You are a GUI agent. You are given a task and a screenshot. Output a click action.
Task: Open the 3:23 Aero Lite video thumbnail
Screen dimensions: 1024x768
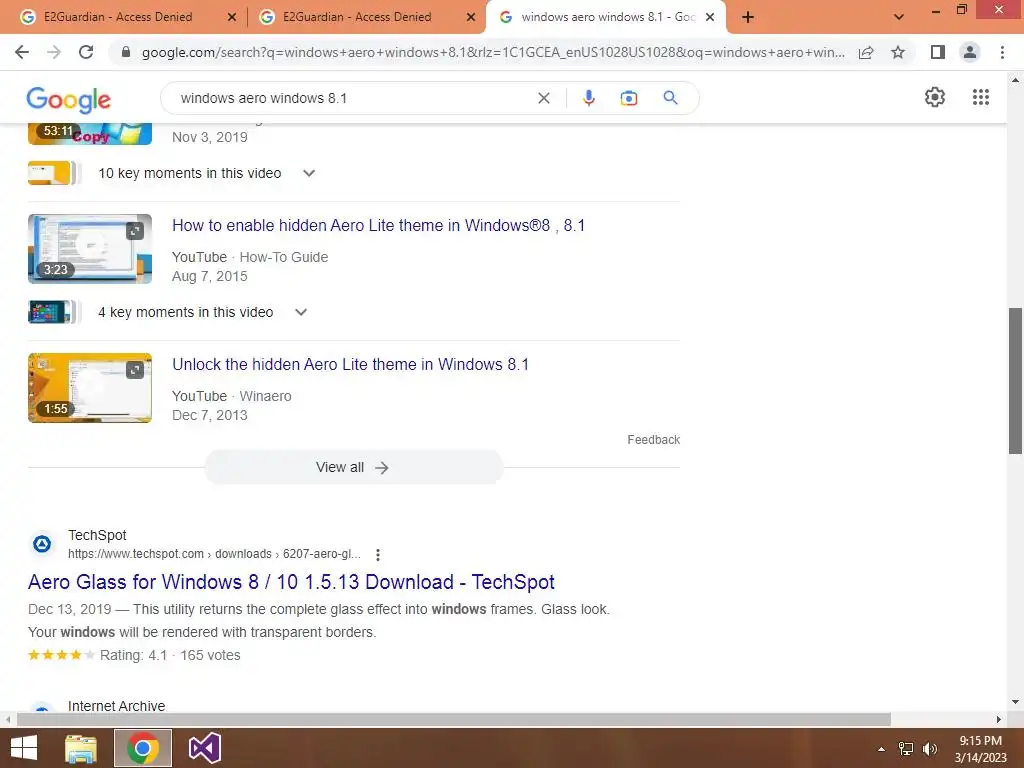point(90,249)
